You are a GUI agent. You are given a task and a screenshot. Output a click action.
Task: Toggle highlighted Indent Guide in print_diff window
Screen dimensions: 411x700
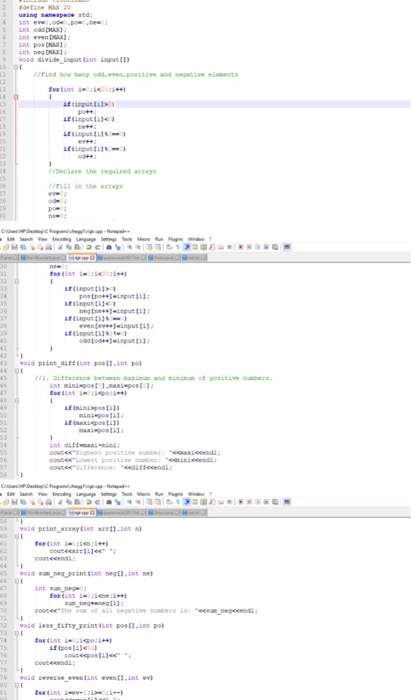pyautogui.click(x=187, y=247)
